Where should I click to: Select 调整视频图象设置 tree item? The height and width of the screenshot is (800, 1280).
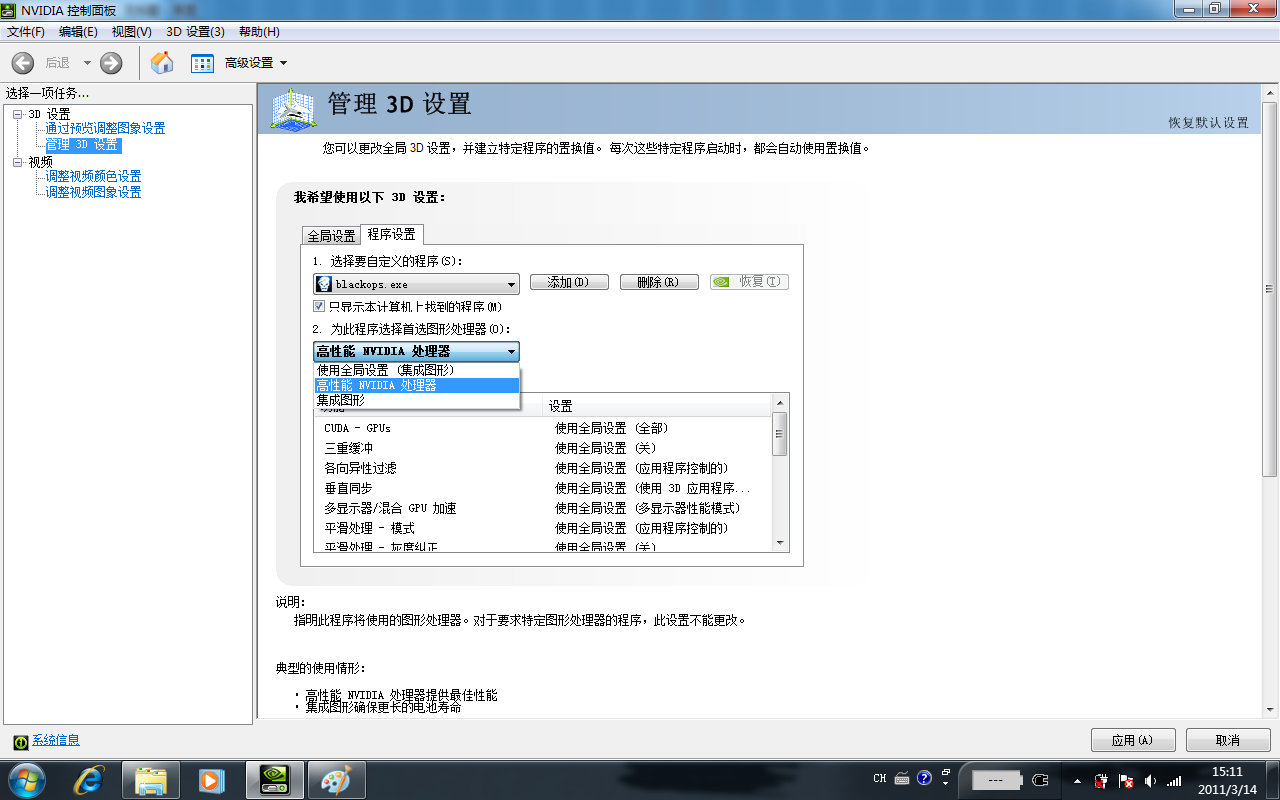(x=93, y=192)
